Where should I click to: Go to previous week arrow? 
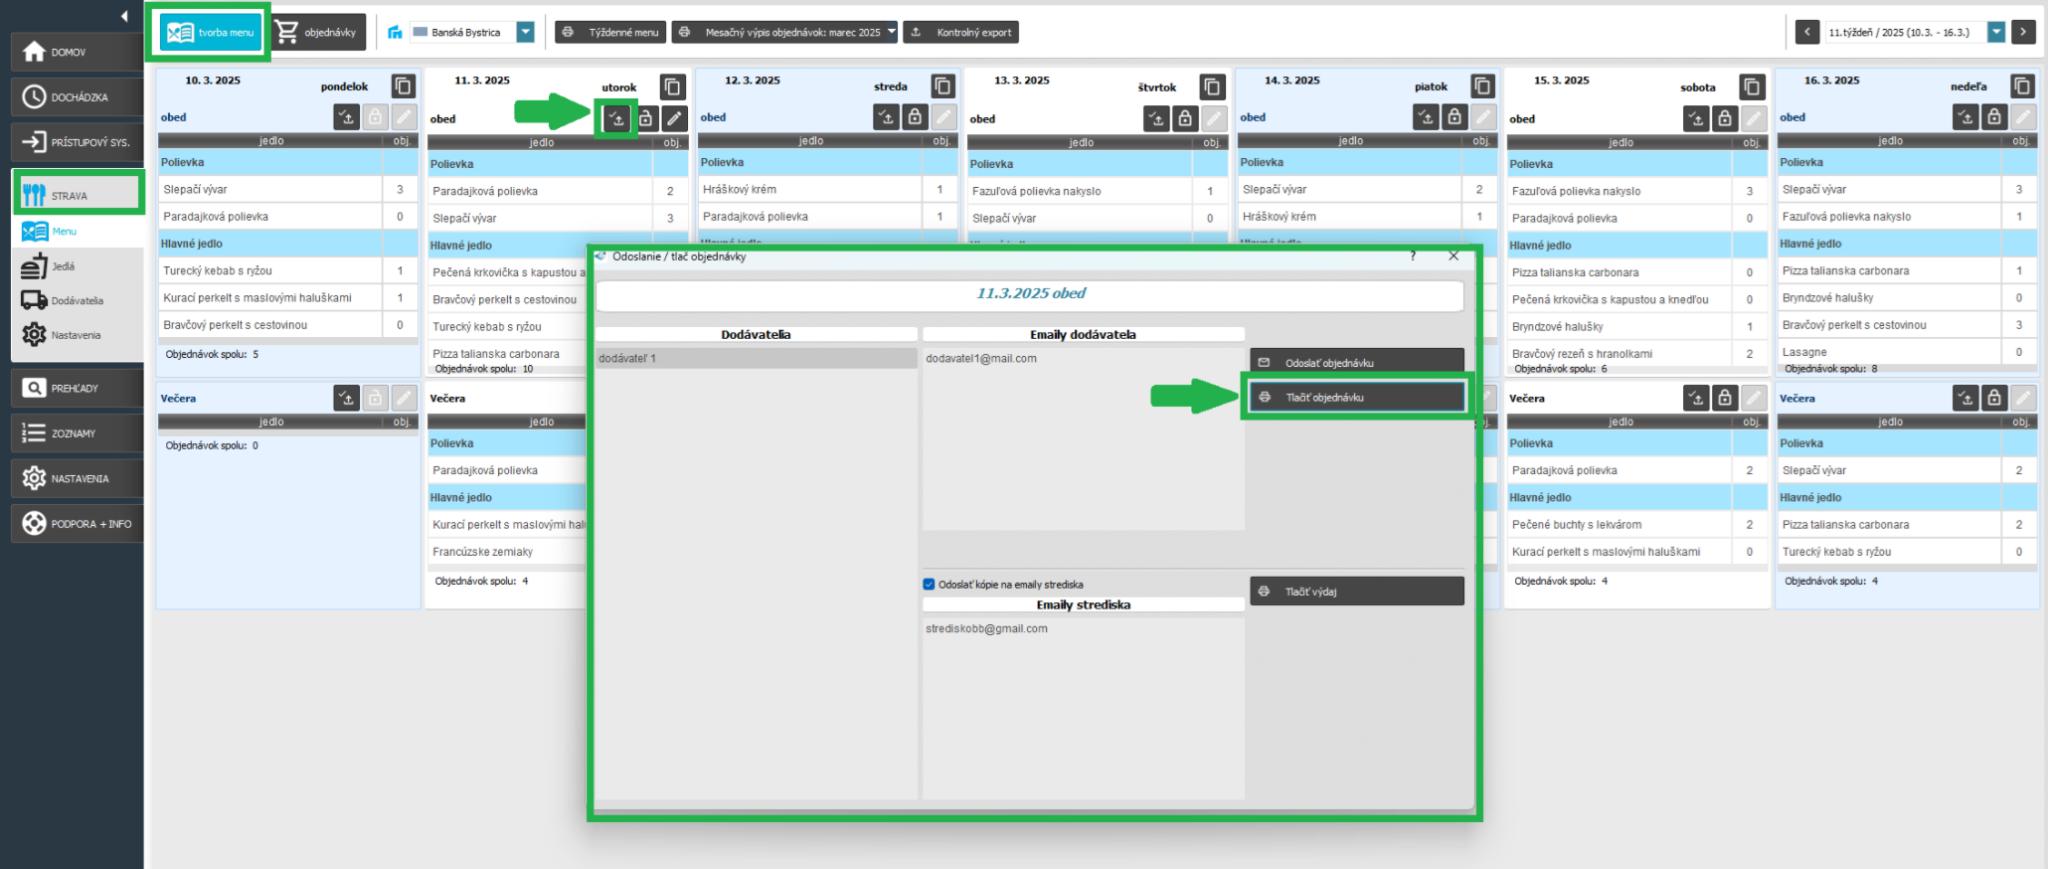[1807, 32]
